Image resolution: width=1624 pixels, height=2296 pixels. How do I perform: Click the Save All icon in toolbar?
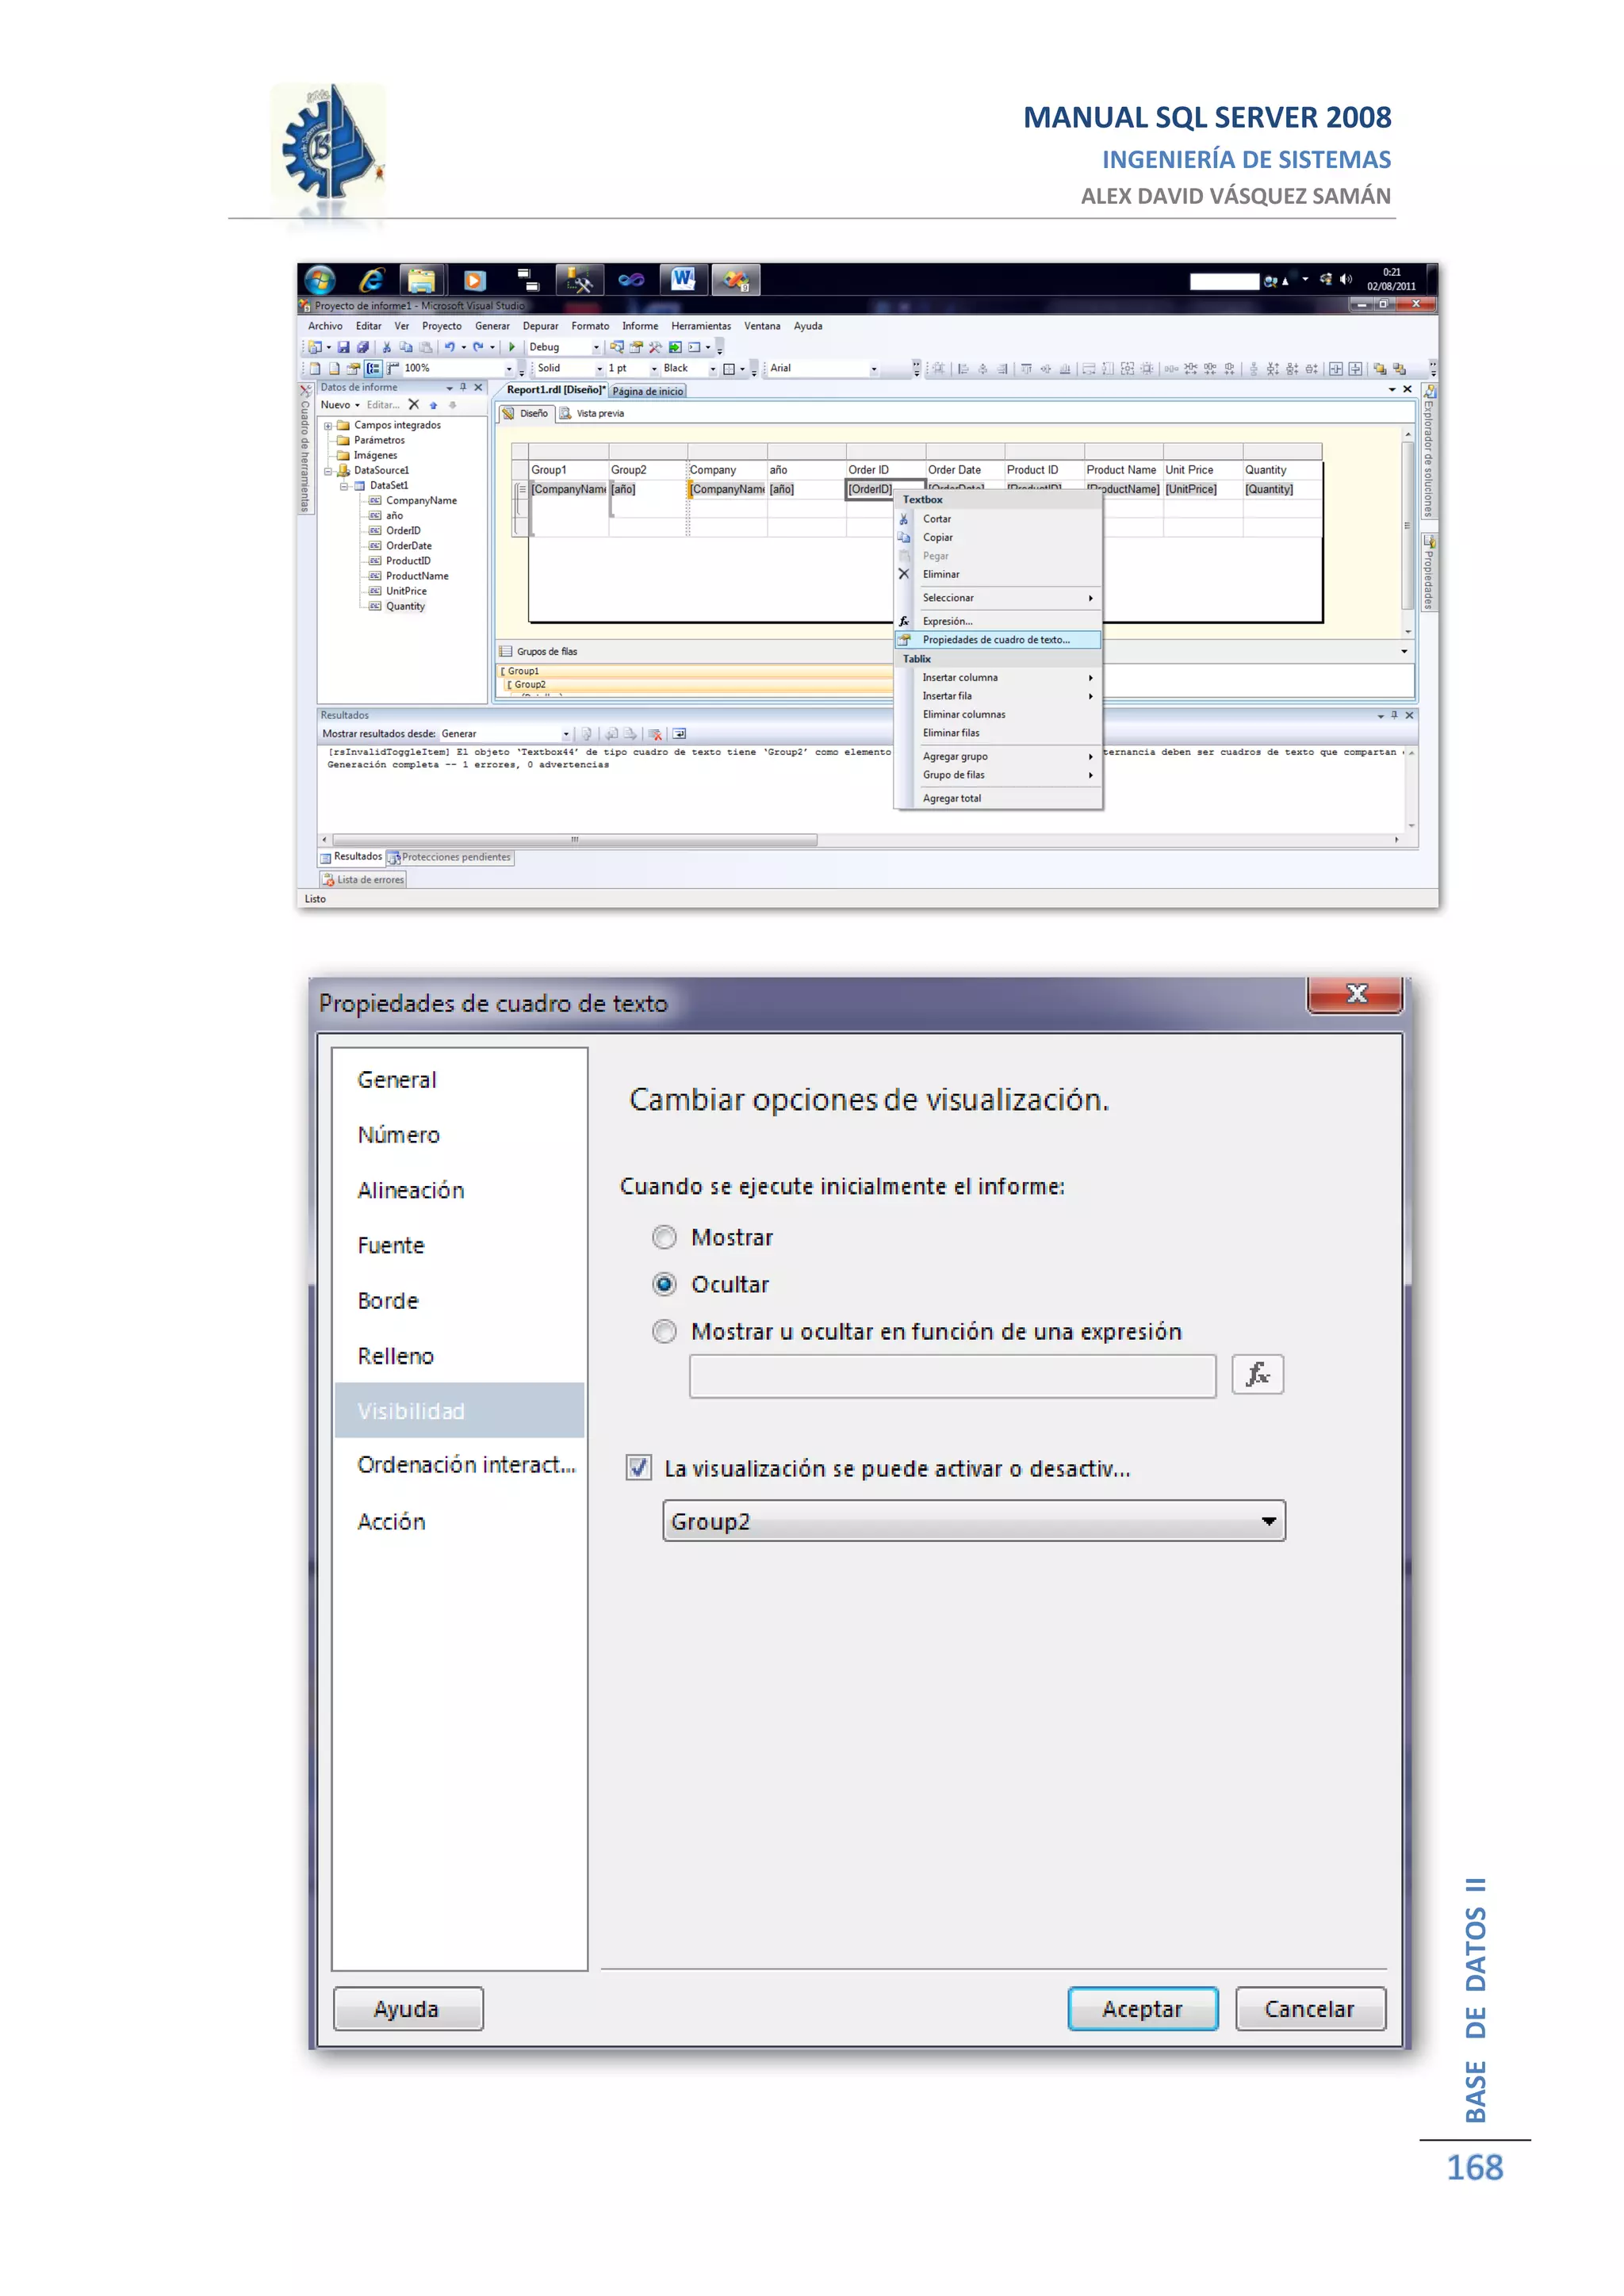pos(362,347)
